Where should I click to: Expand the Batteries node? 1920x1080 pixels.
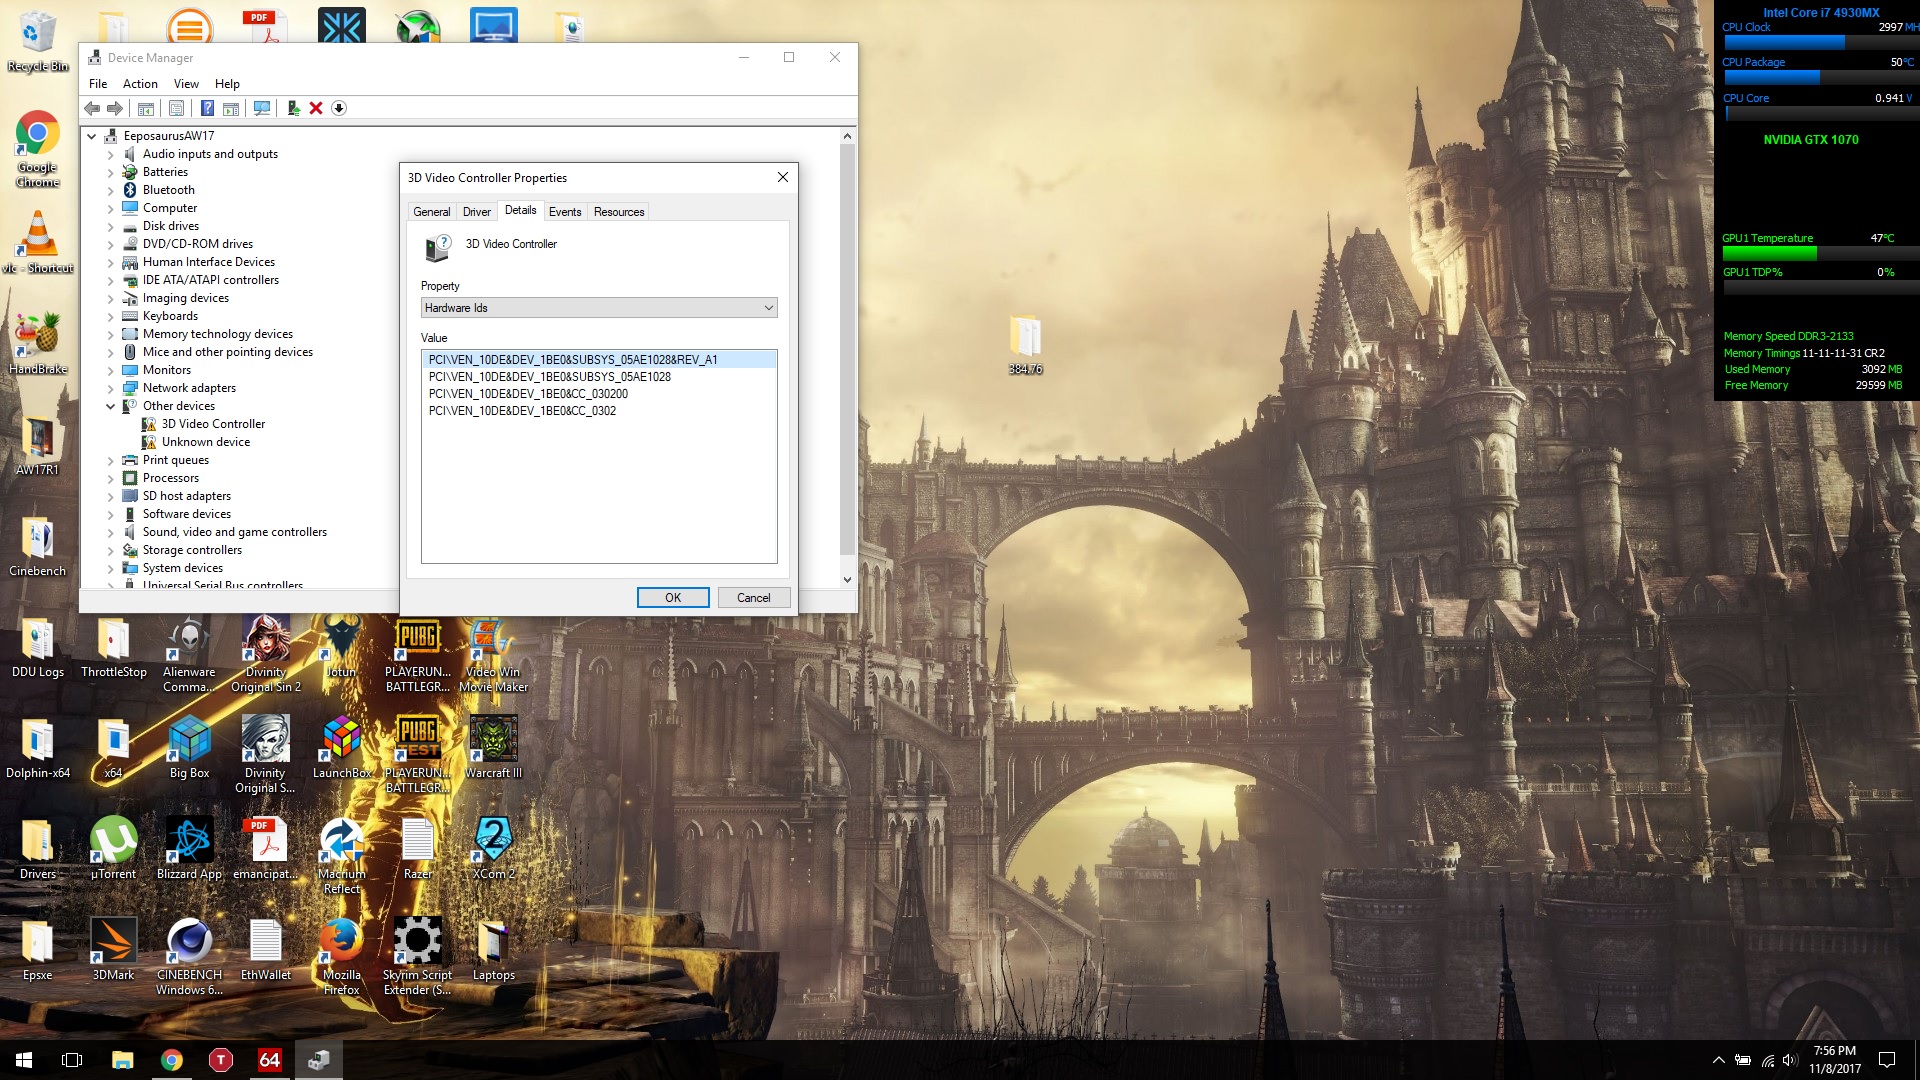(111, 172)
